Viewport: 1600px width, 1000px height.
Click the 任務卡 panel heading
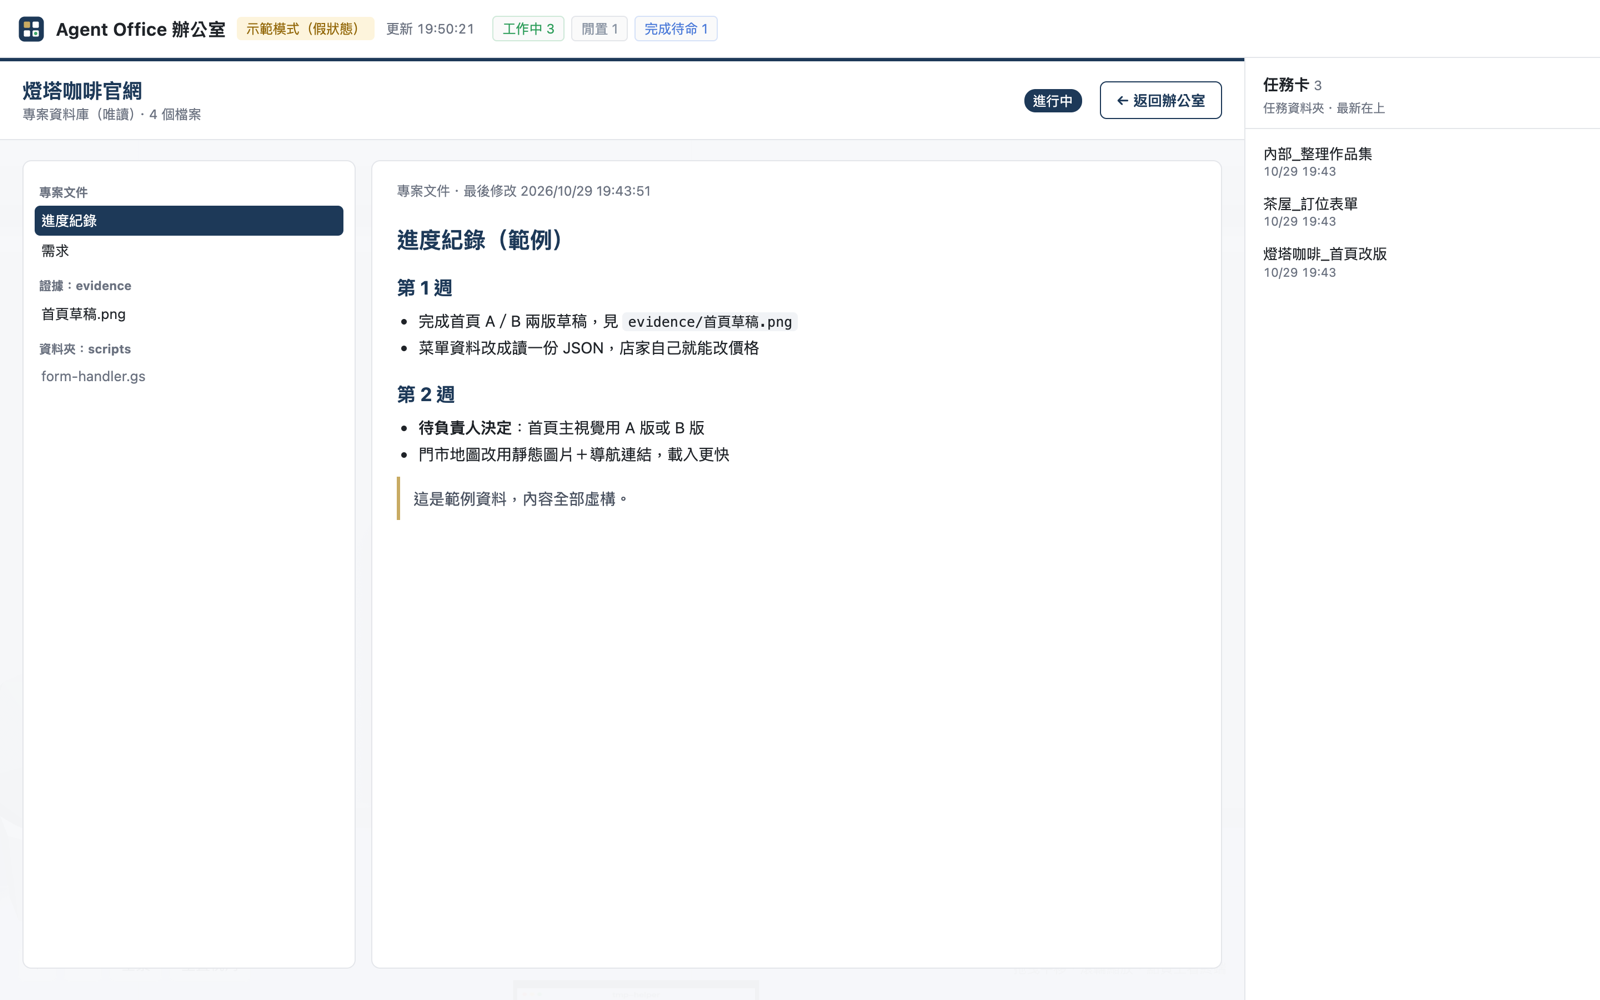(x=1286, y=85)
